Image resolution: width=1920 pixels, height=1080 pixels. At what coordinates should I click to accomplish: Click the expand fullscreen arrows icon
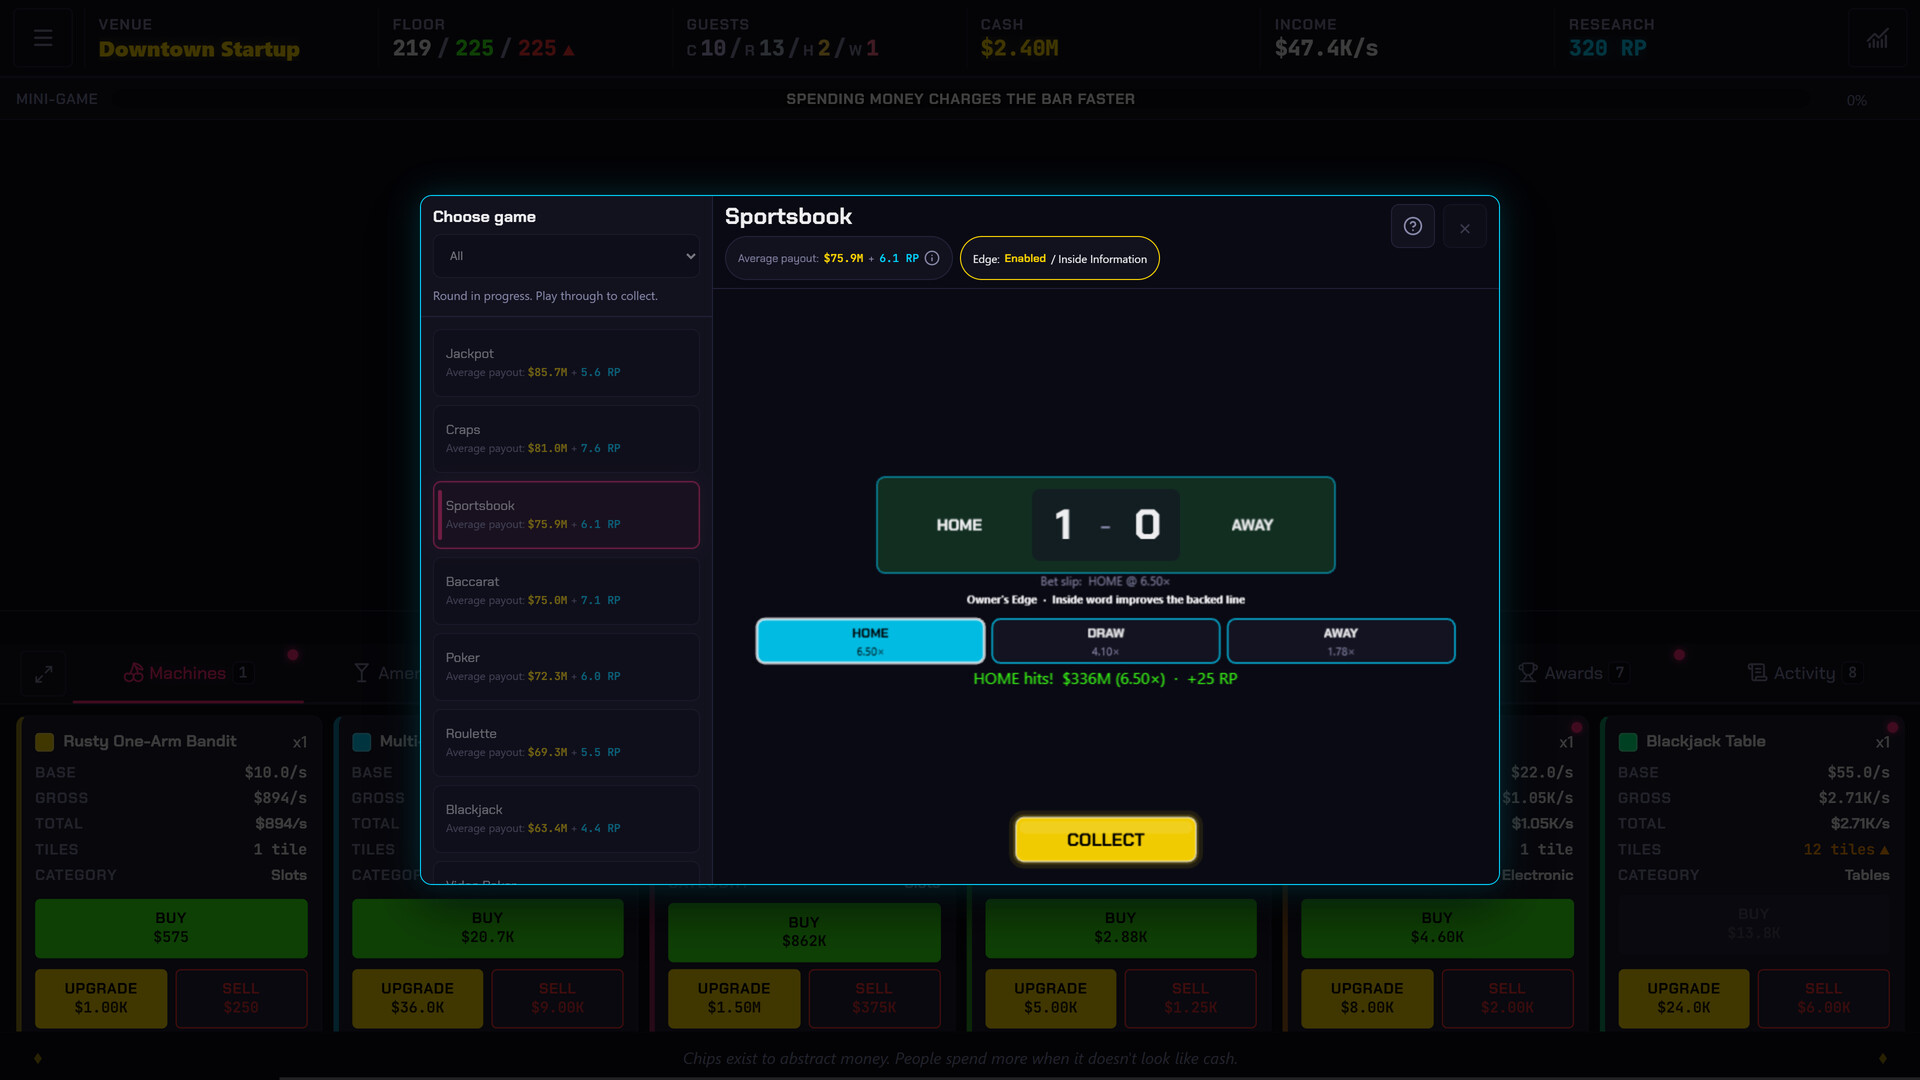[x=43, y=674]
